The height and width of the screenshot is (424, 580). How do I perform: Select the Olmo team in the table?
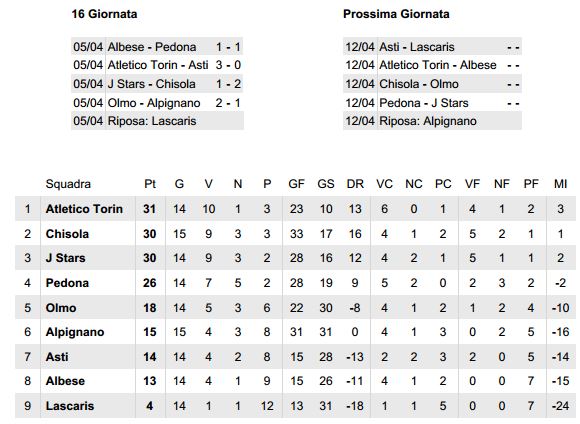pos(61,308)
